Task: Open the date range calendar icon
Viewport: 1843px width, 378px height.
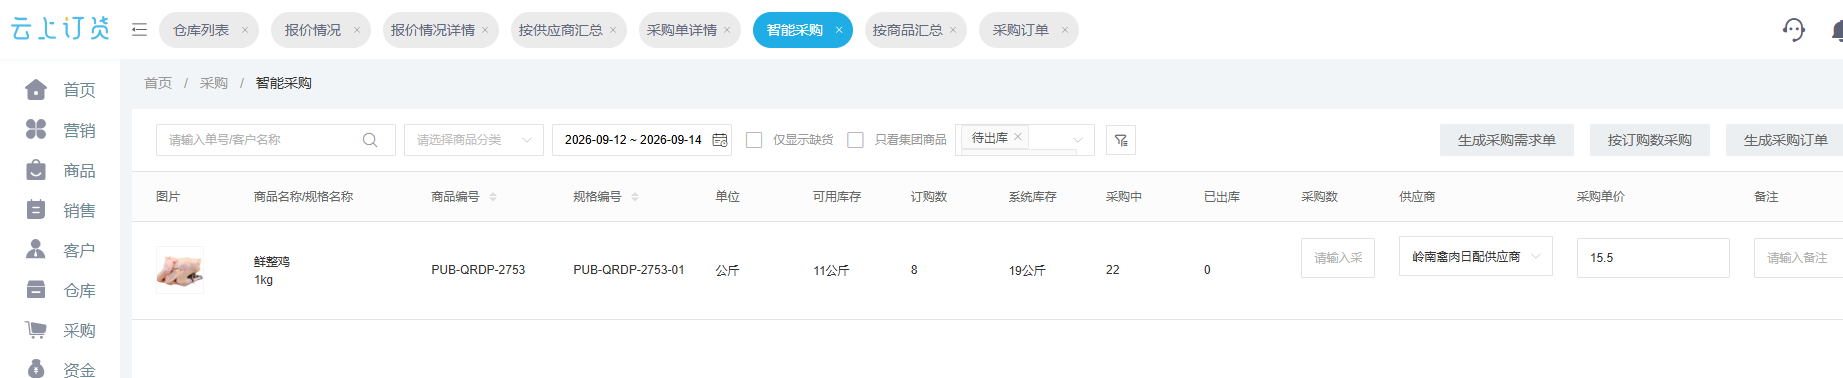Action: click(720, 140)
